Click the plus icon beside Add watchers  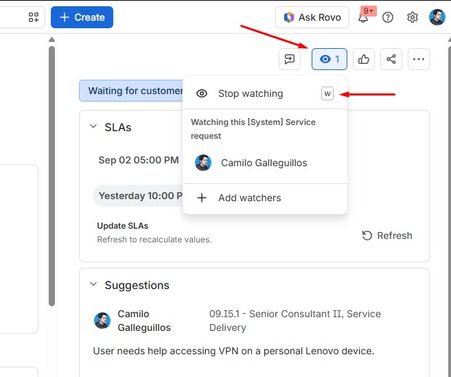coord(202,198)
